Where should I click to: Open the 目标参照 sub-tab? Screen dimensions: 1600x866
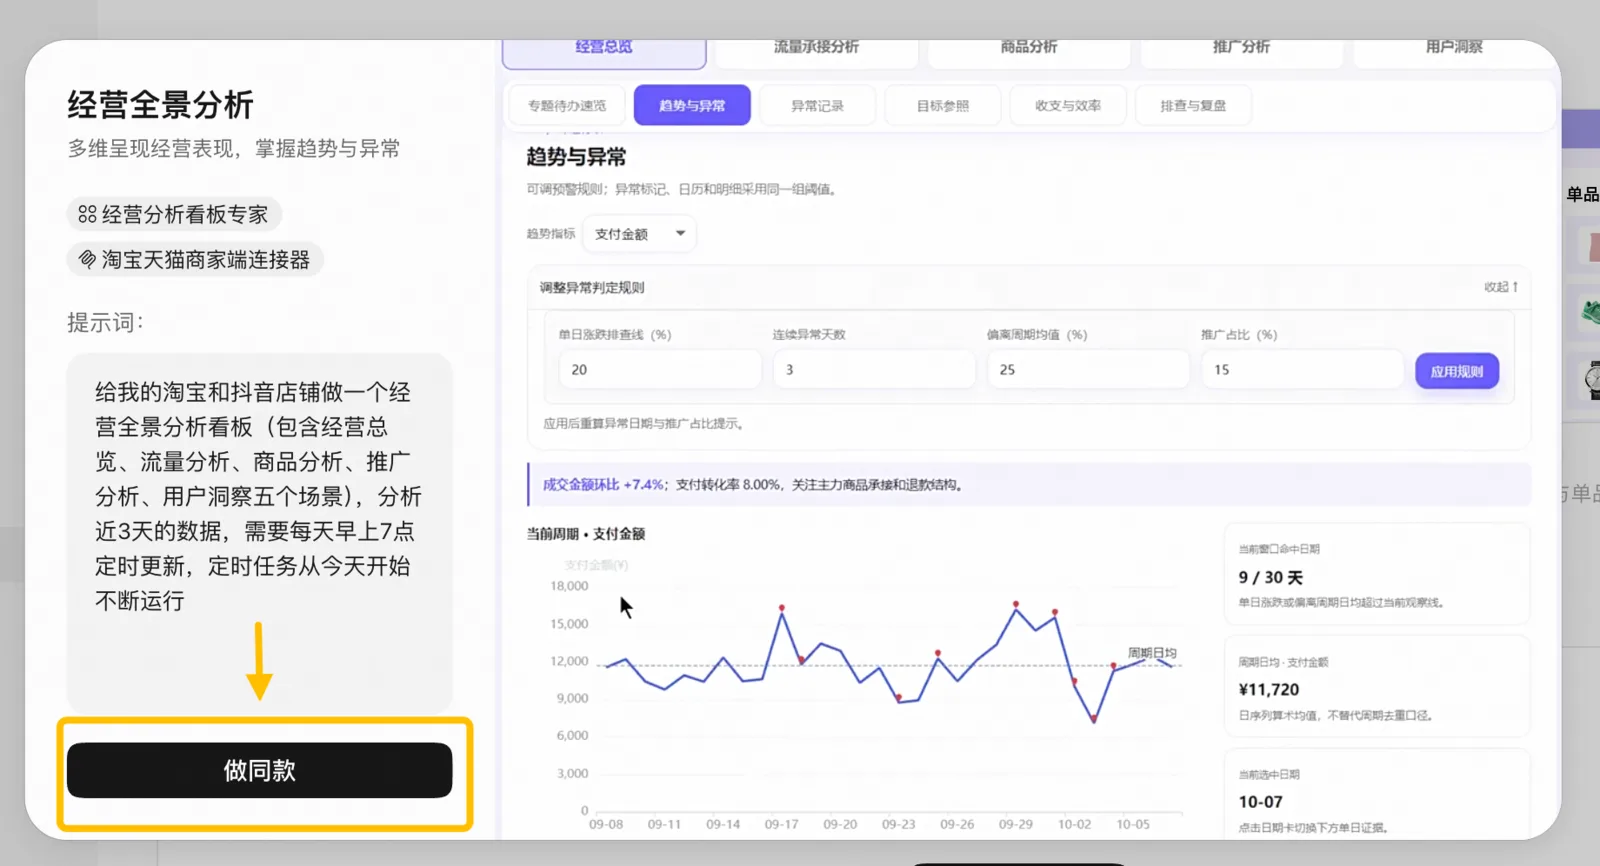coord(943,105)
